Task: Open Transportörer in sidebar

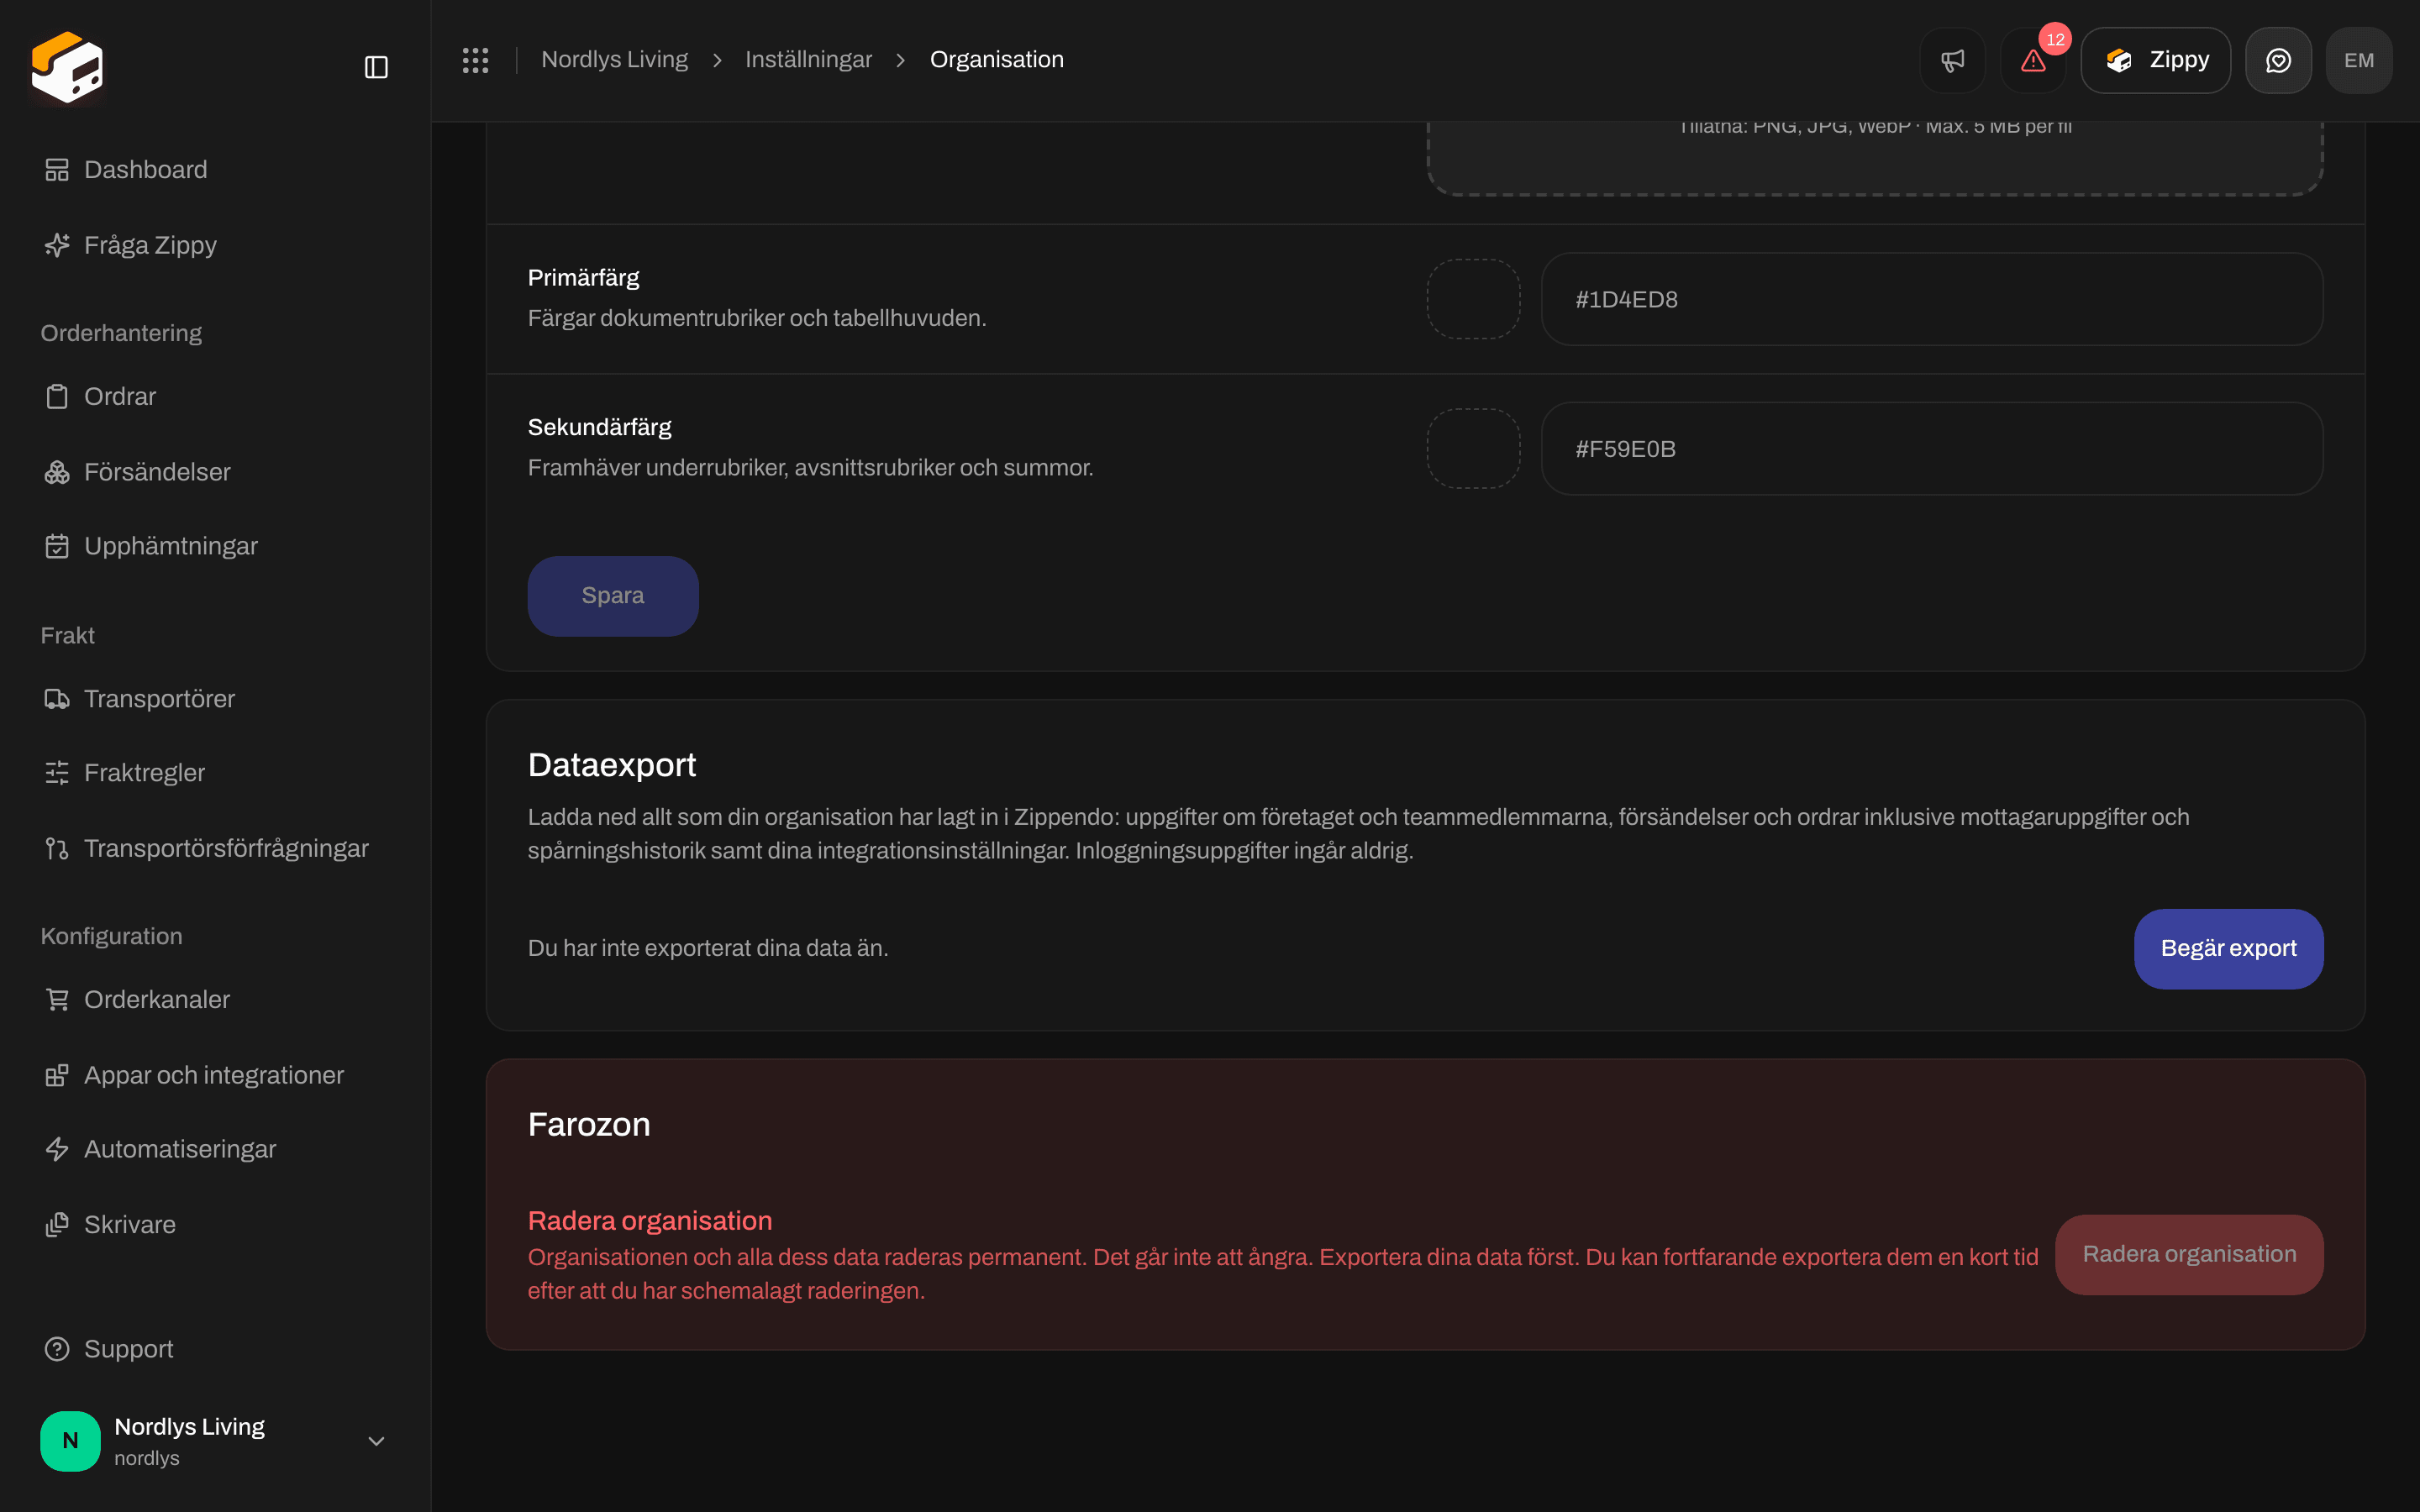Action: (x=215, y=699)
